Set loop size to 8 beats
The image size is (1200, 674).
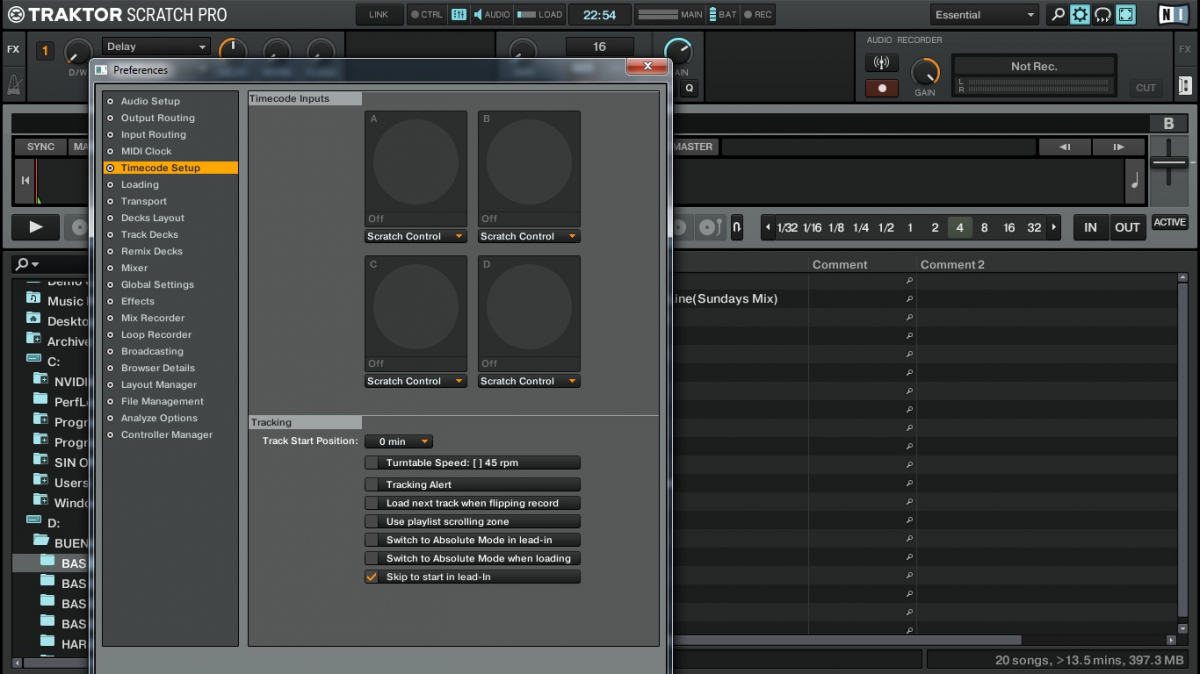(984, 227)
